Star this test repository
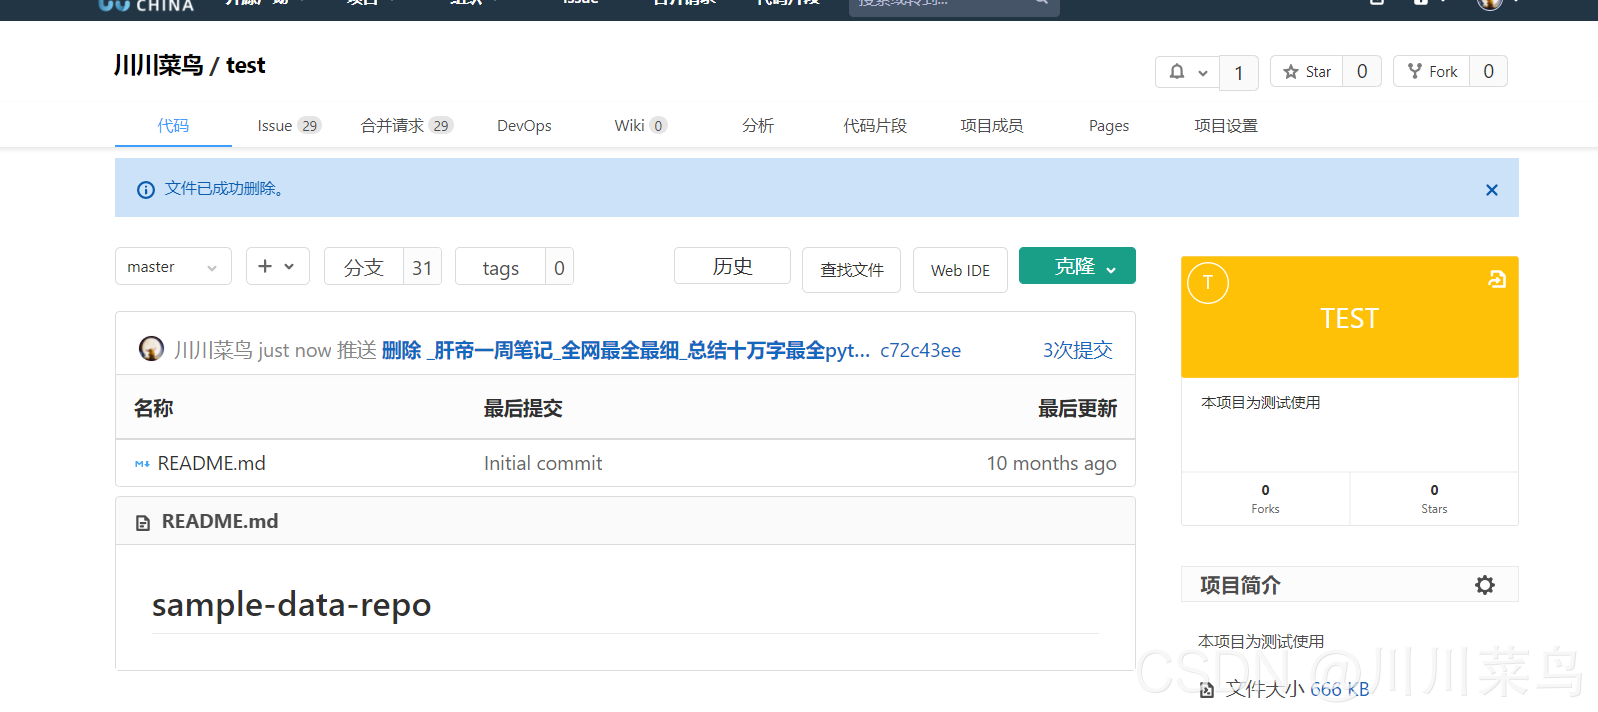Image resolution: width=1598 pixels, height=712 pixels. click(1307, 72)
